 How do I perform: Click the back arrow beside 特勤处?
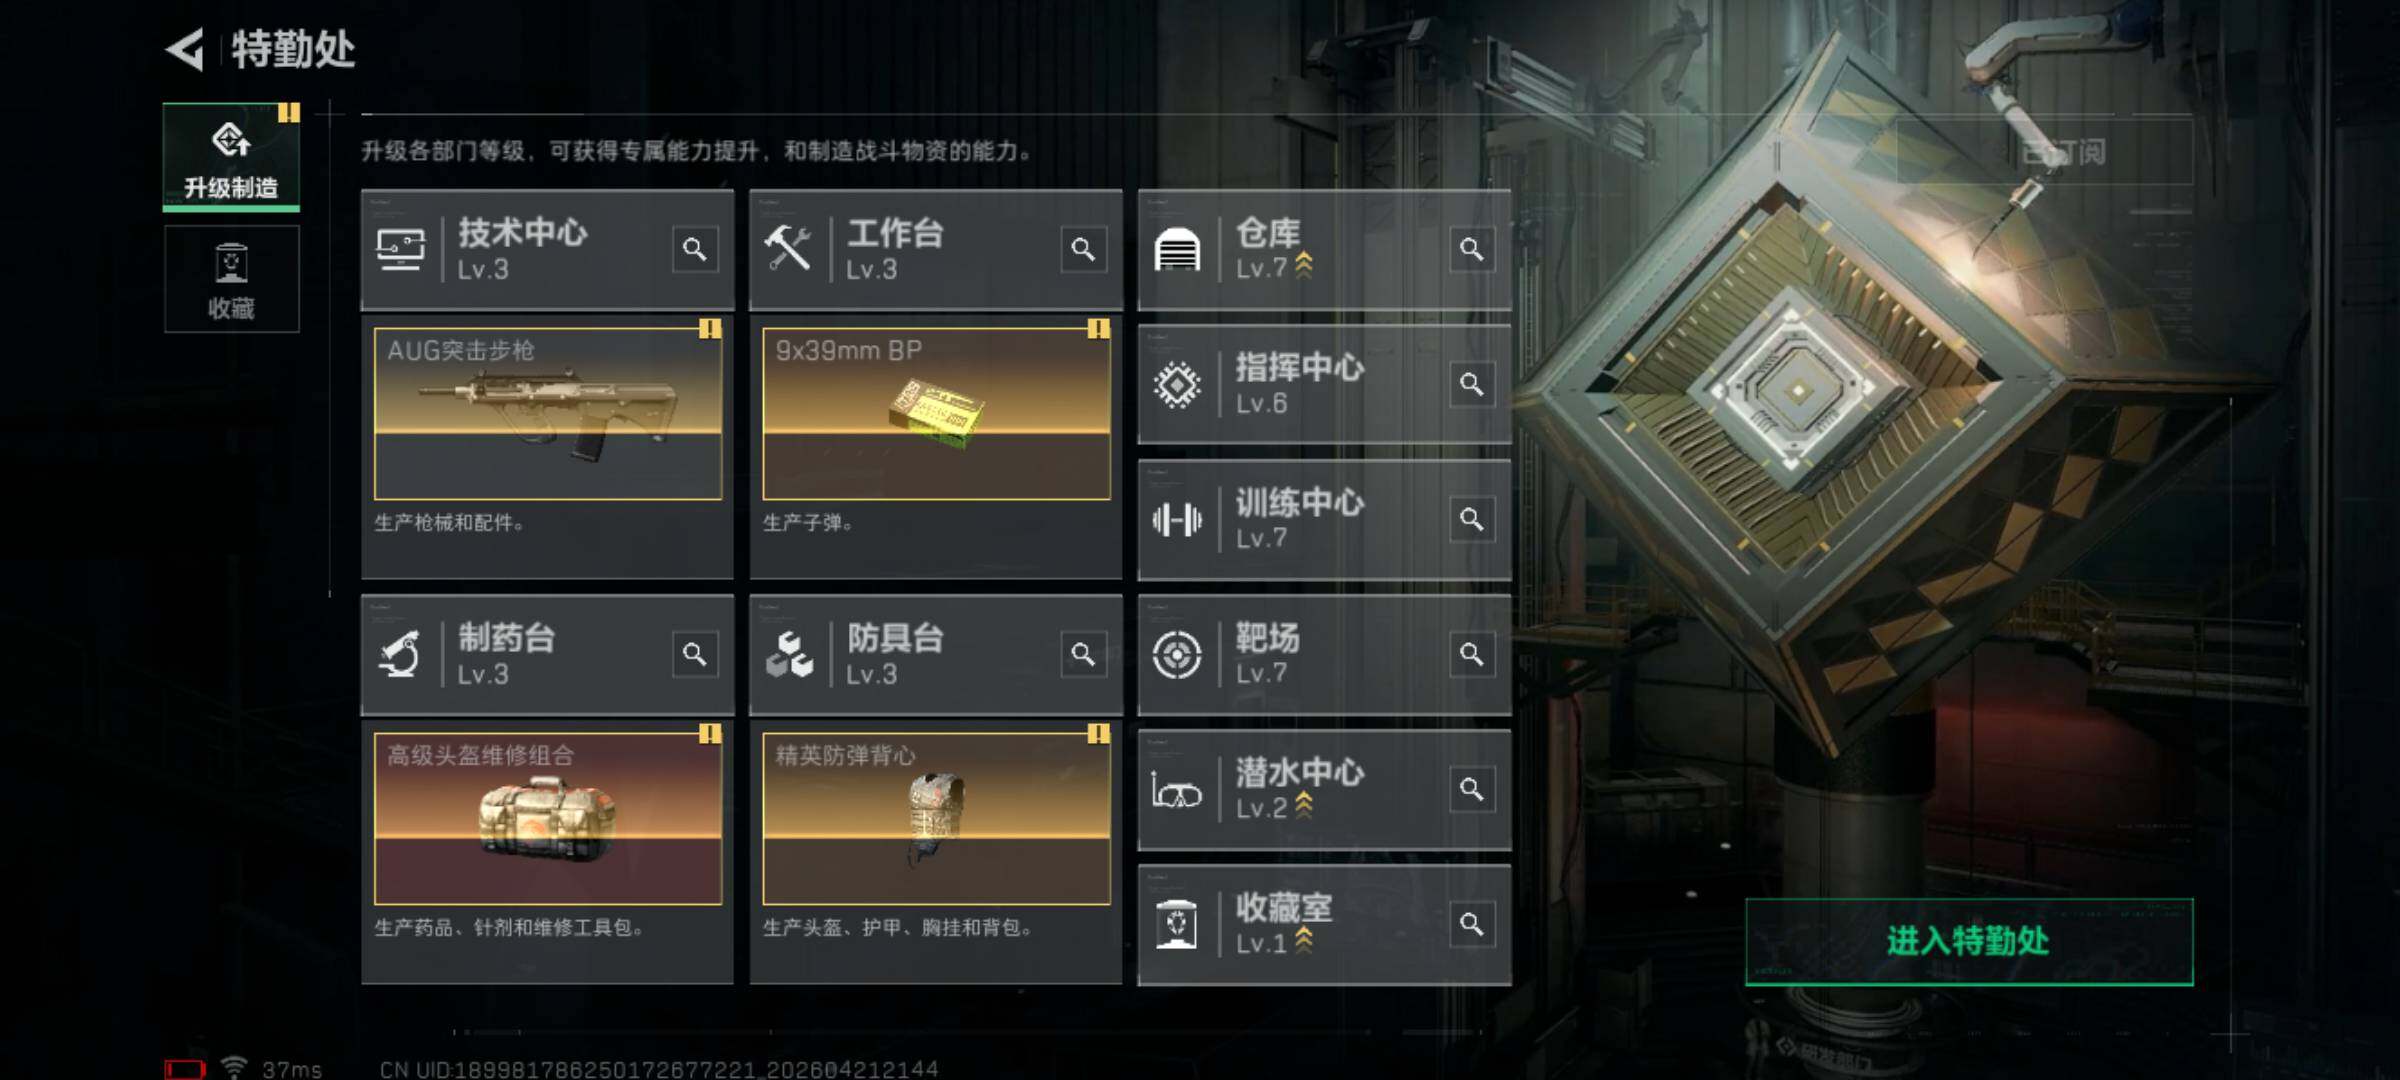tap(186, 49)
